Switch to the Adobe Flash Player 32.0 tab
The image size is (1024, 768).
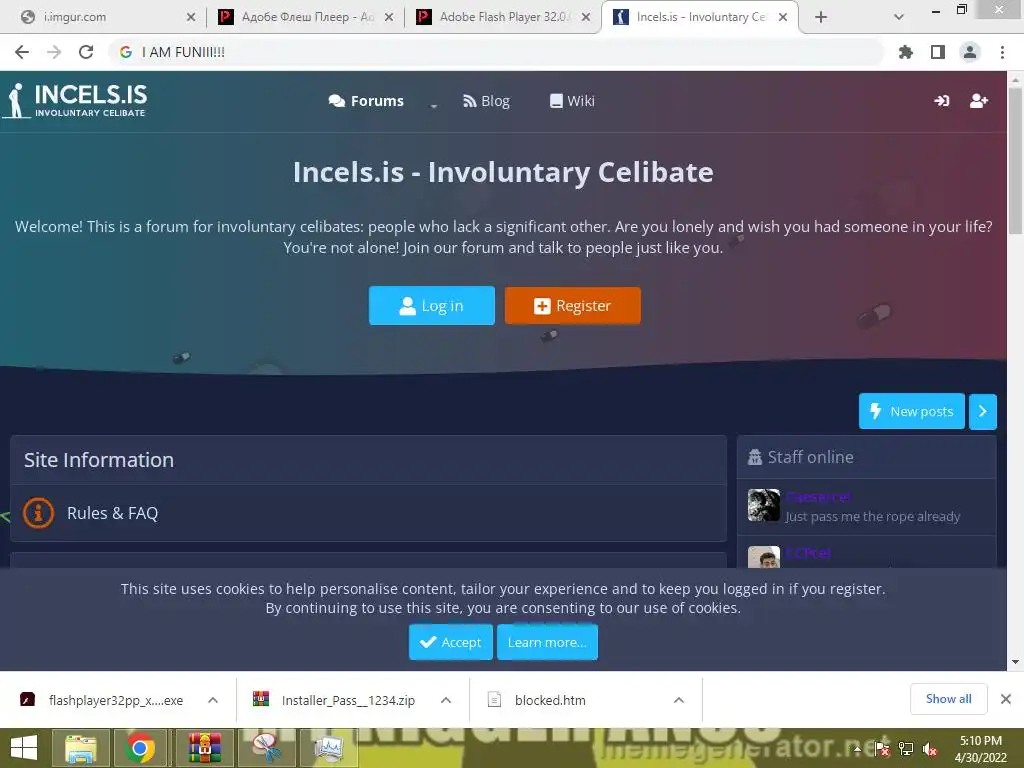(502, 17)
